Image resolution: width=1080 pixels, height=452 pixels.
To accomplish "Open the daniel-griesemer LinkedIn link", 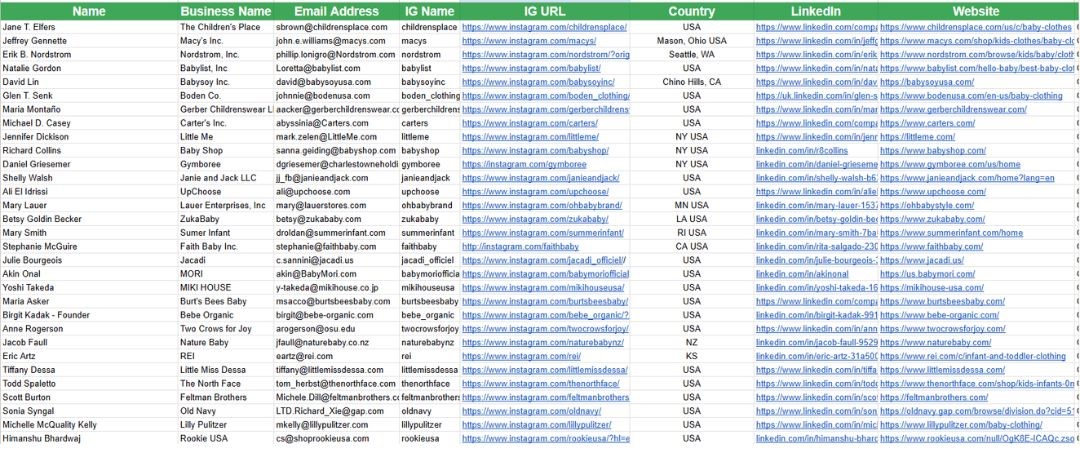I will coord(817,165).
